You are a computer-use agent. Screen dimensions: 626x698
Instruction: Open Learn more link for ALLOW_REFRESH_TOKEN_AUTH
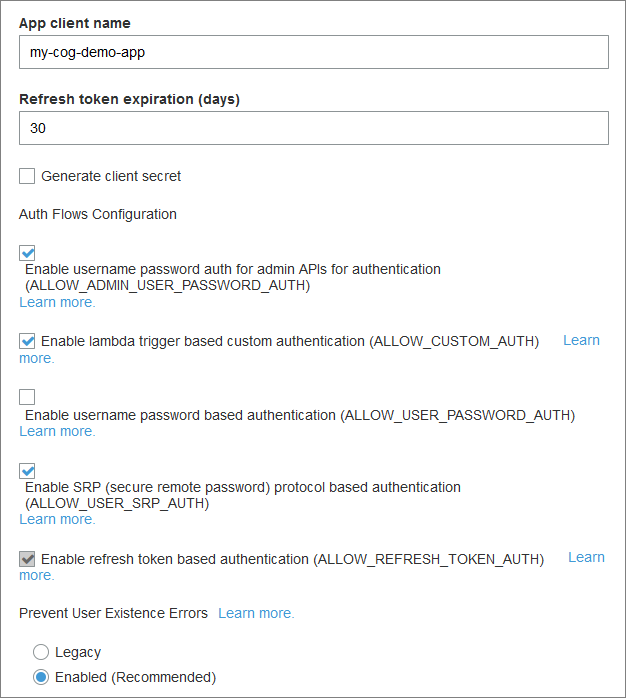pos(586,557)
